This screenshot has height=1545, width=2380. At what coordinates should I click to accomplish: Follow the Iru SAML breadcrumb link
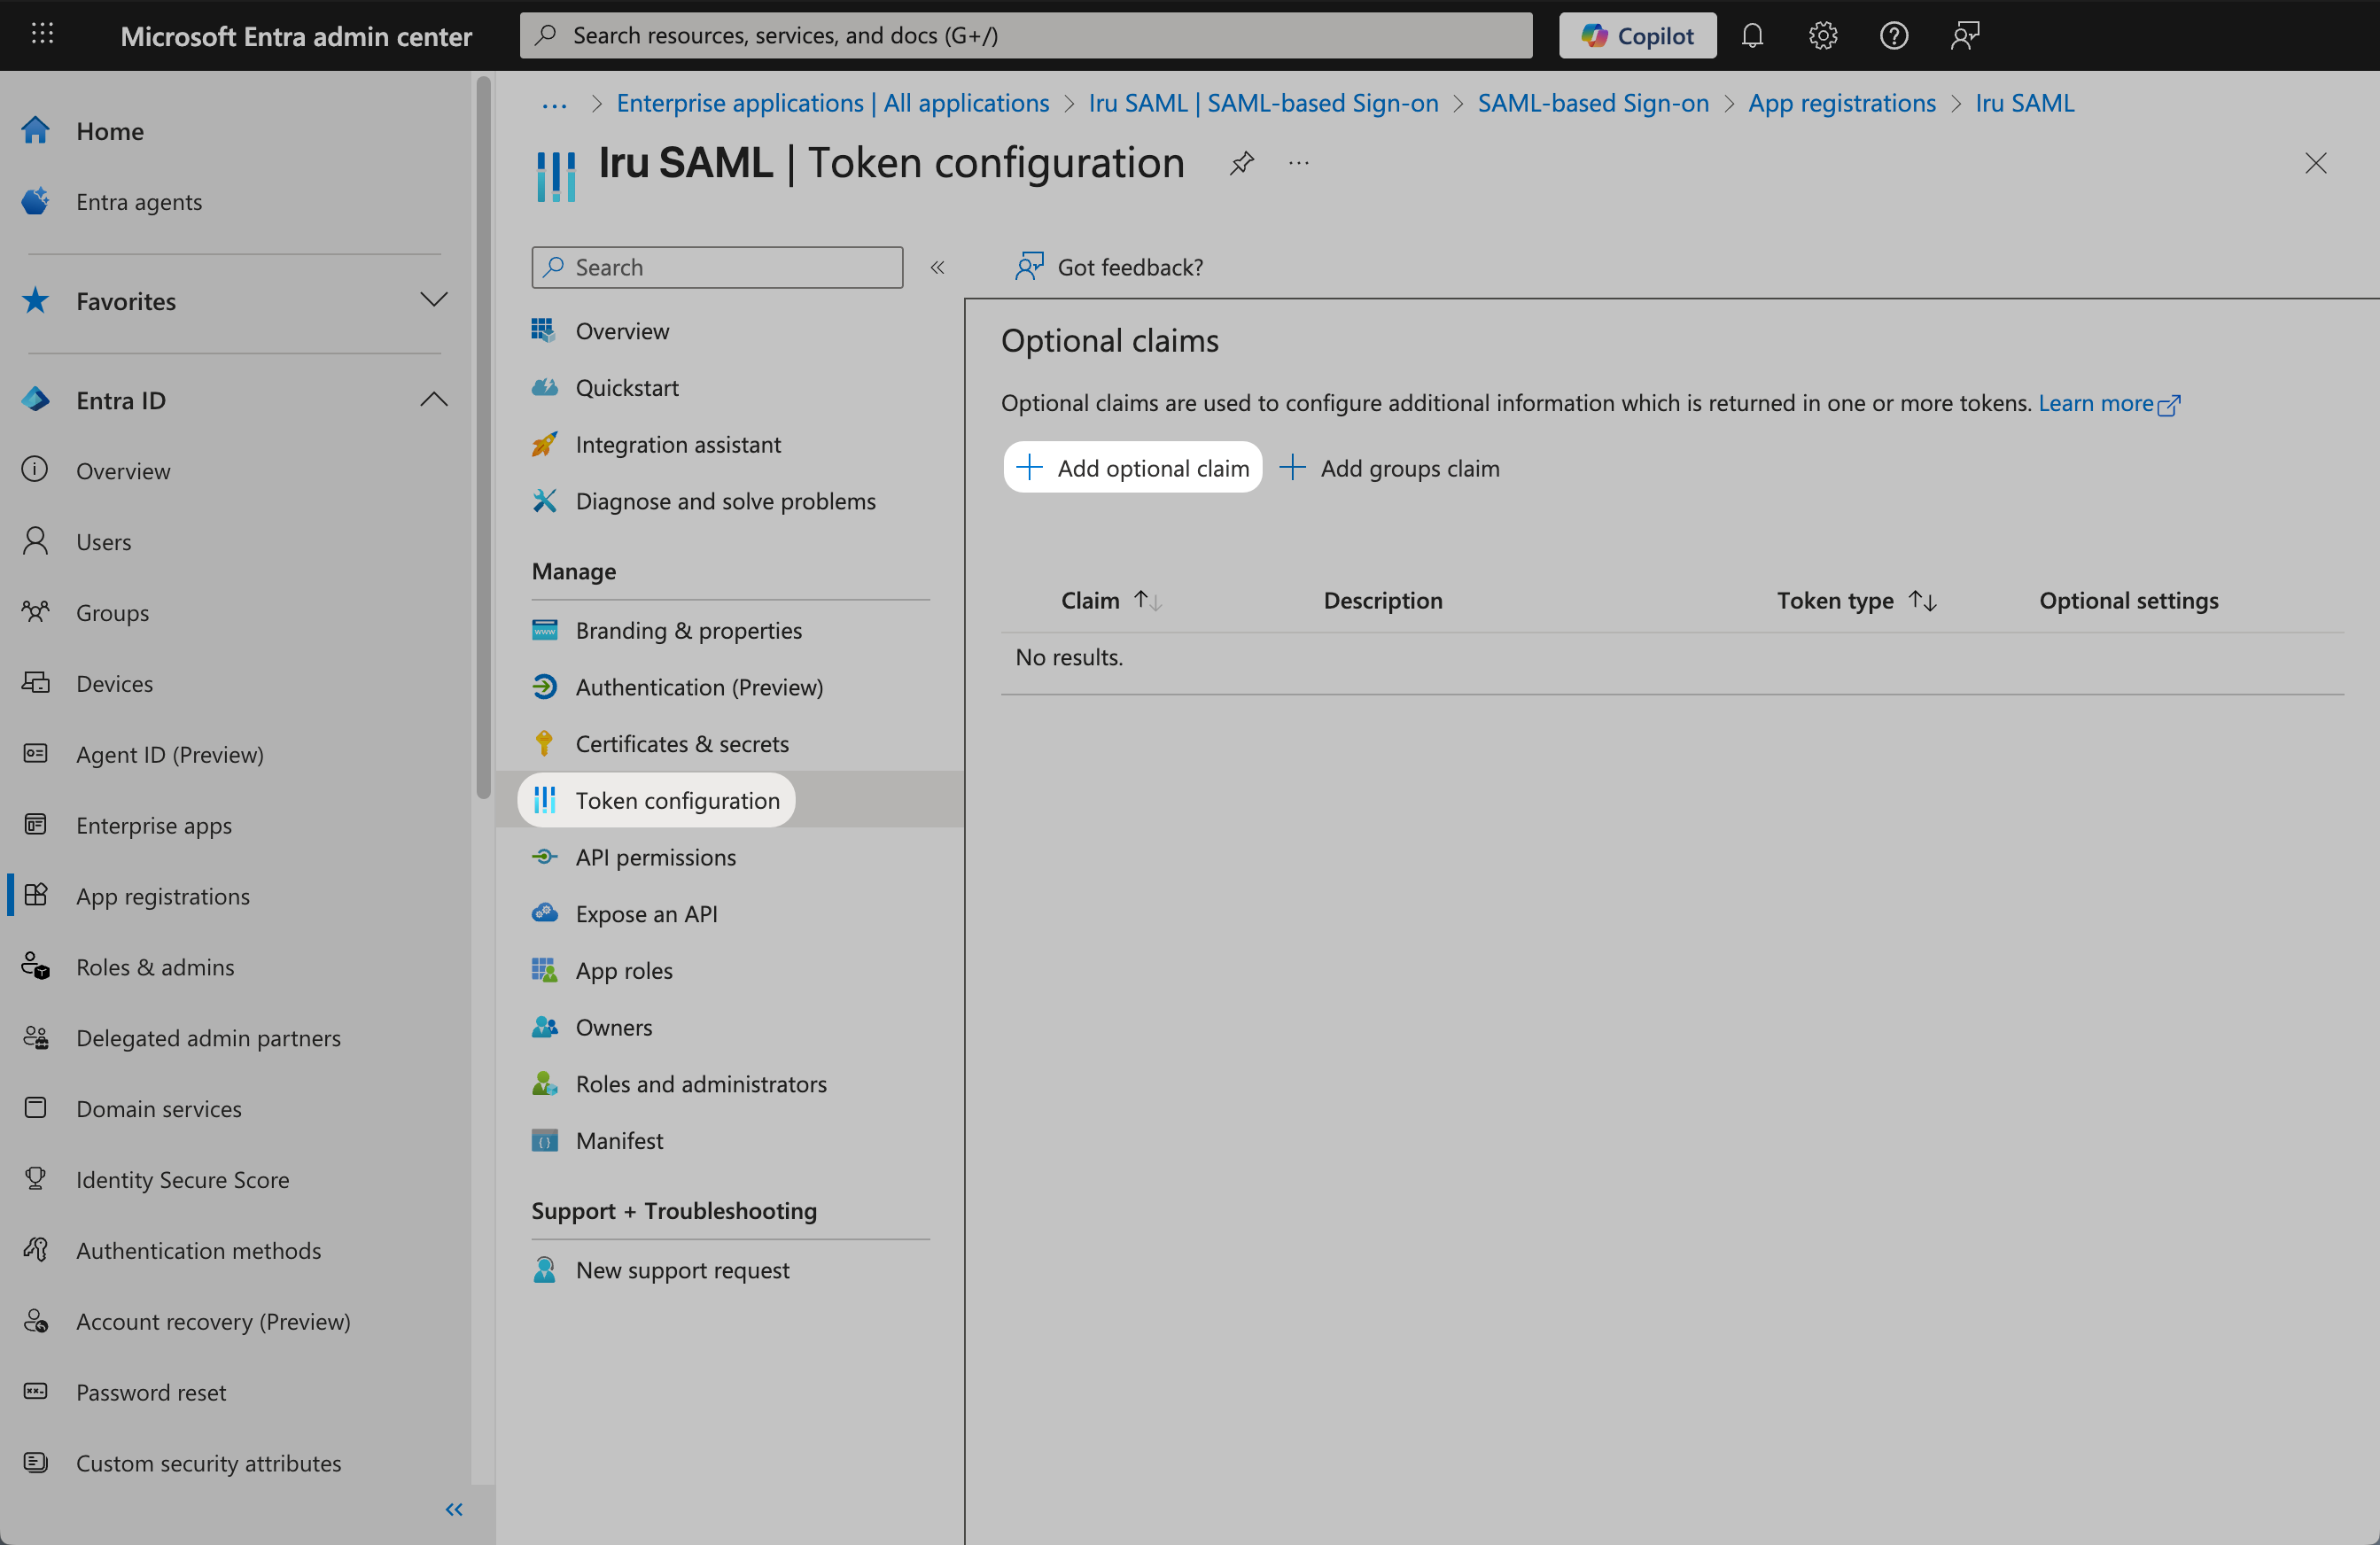(x=2025, y=103)
